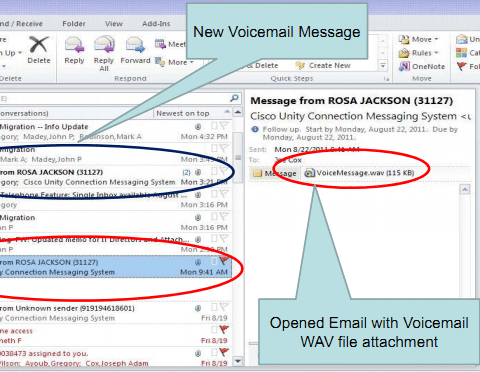
Task: Expand the Move dropdown
Action: click(419, 39)
